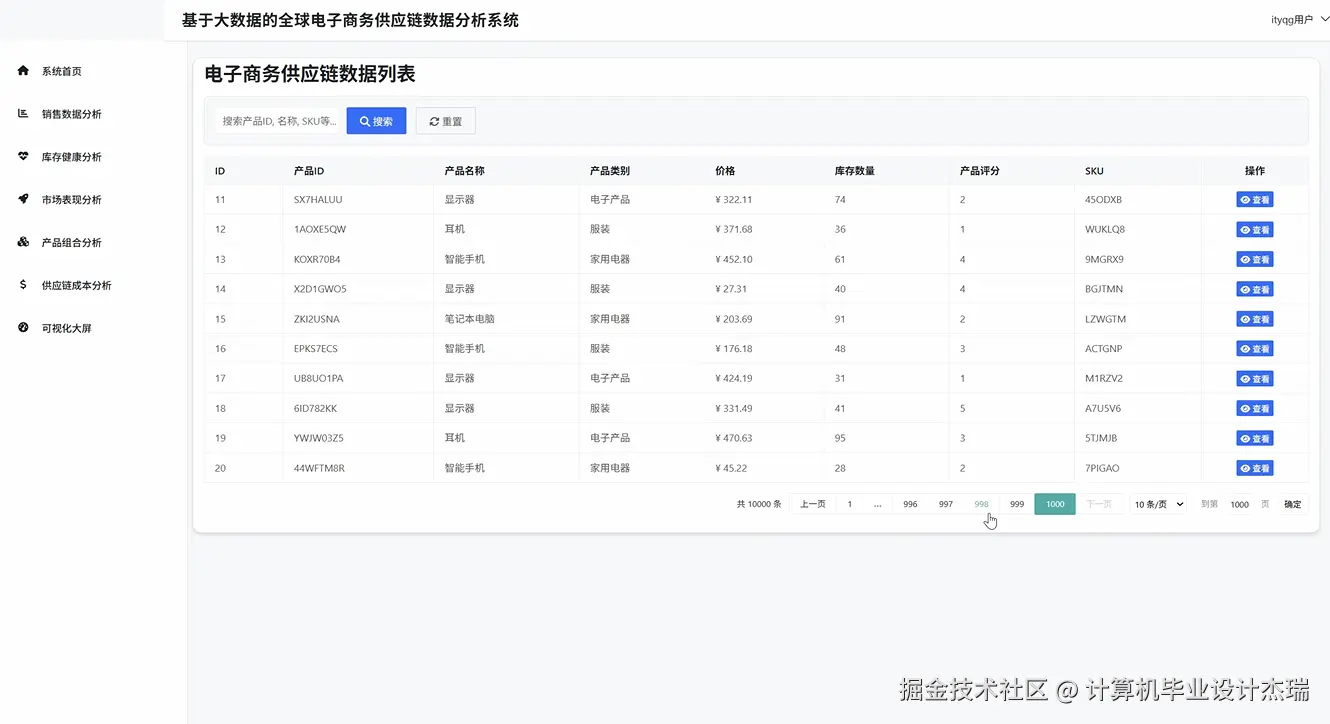Go to page 998
1330x724 pixels.
981,504
